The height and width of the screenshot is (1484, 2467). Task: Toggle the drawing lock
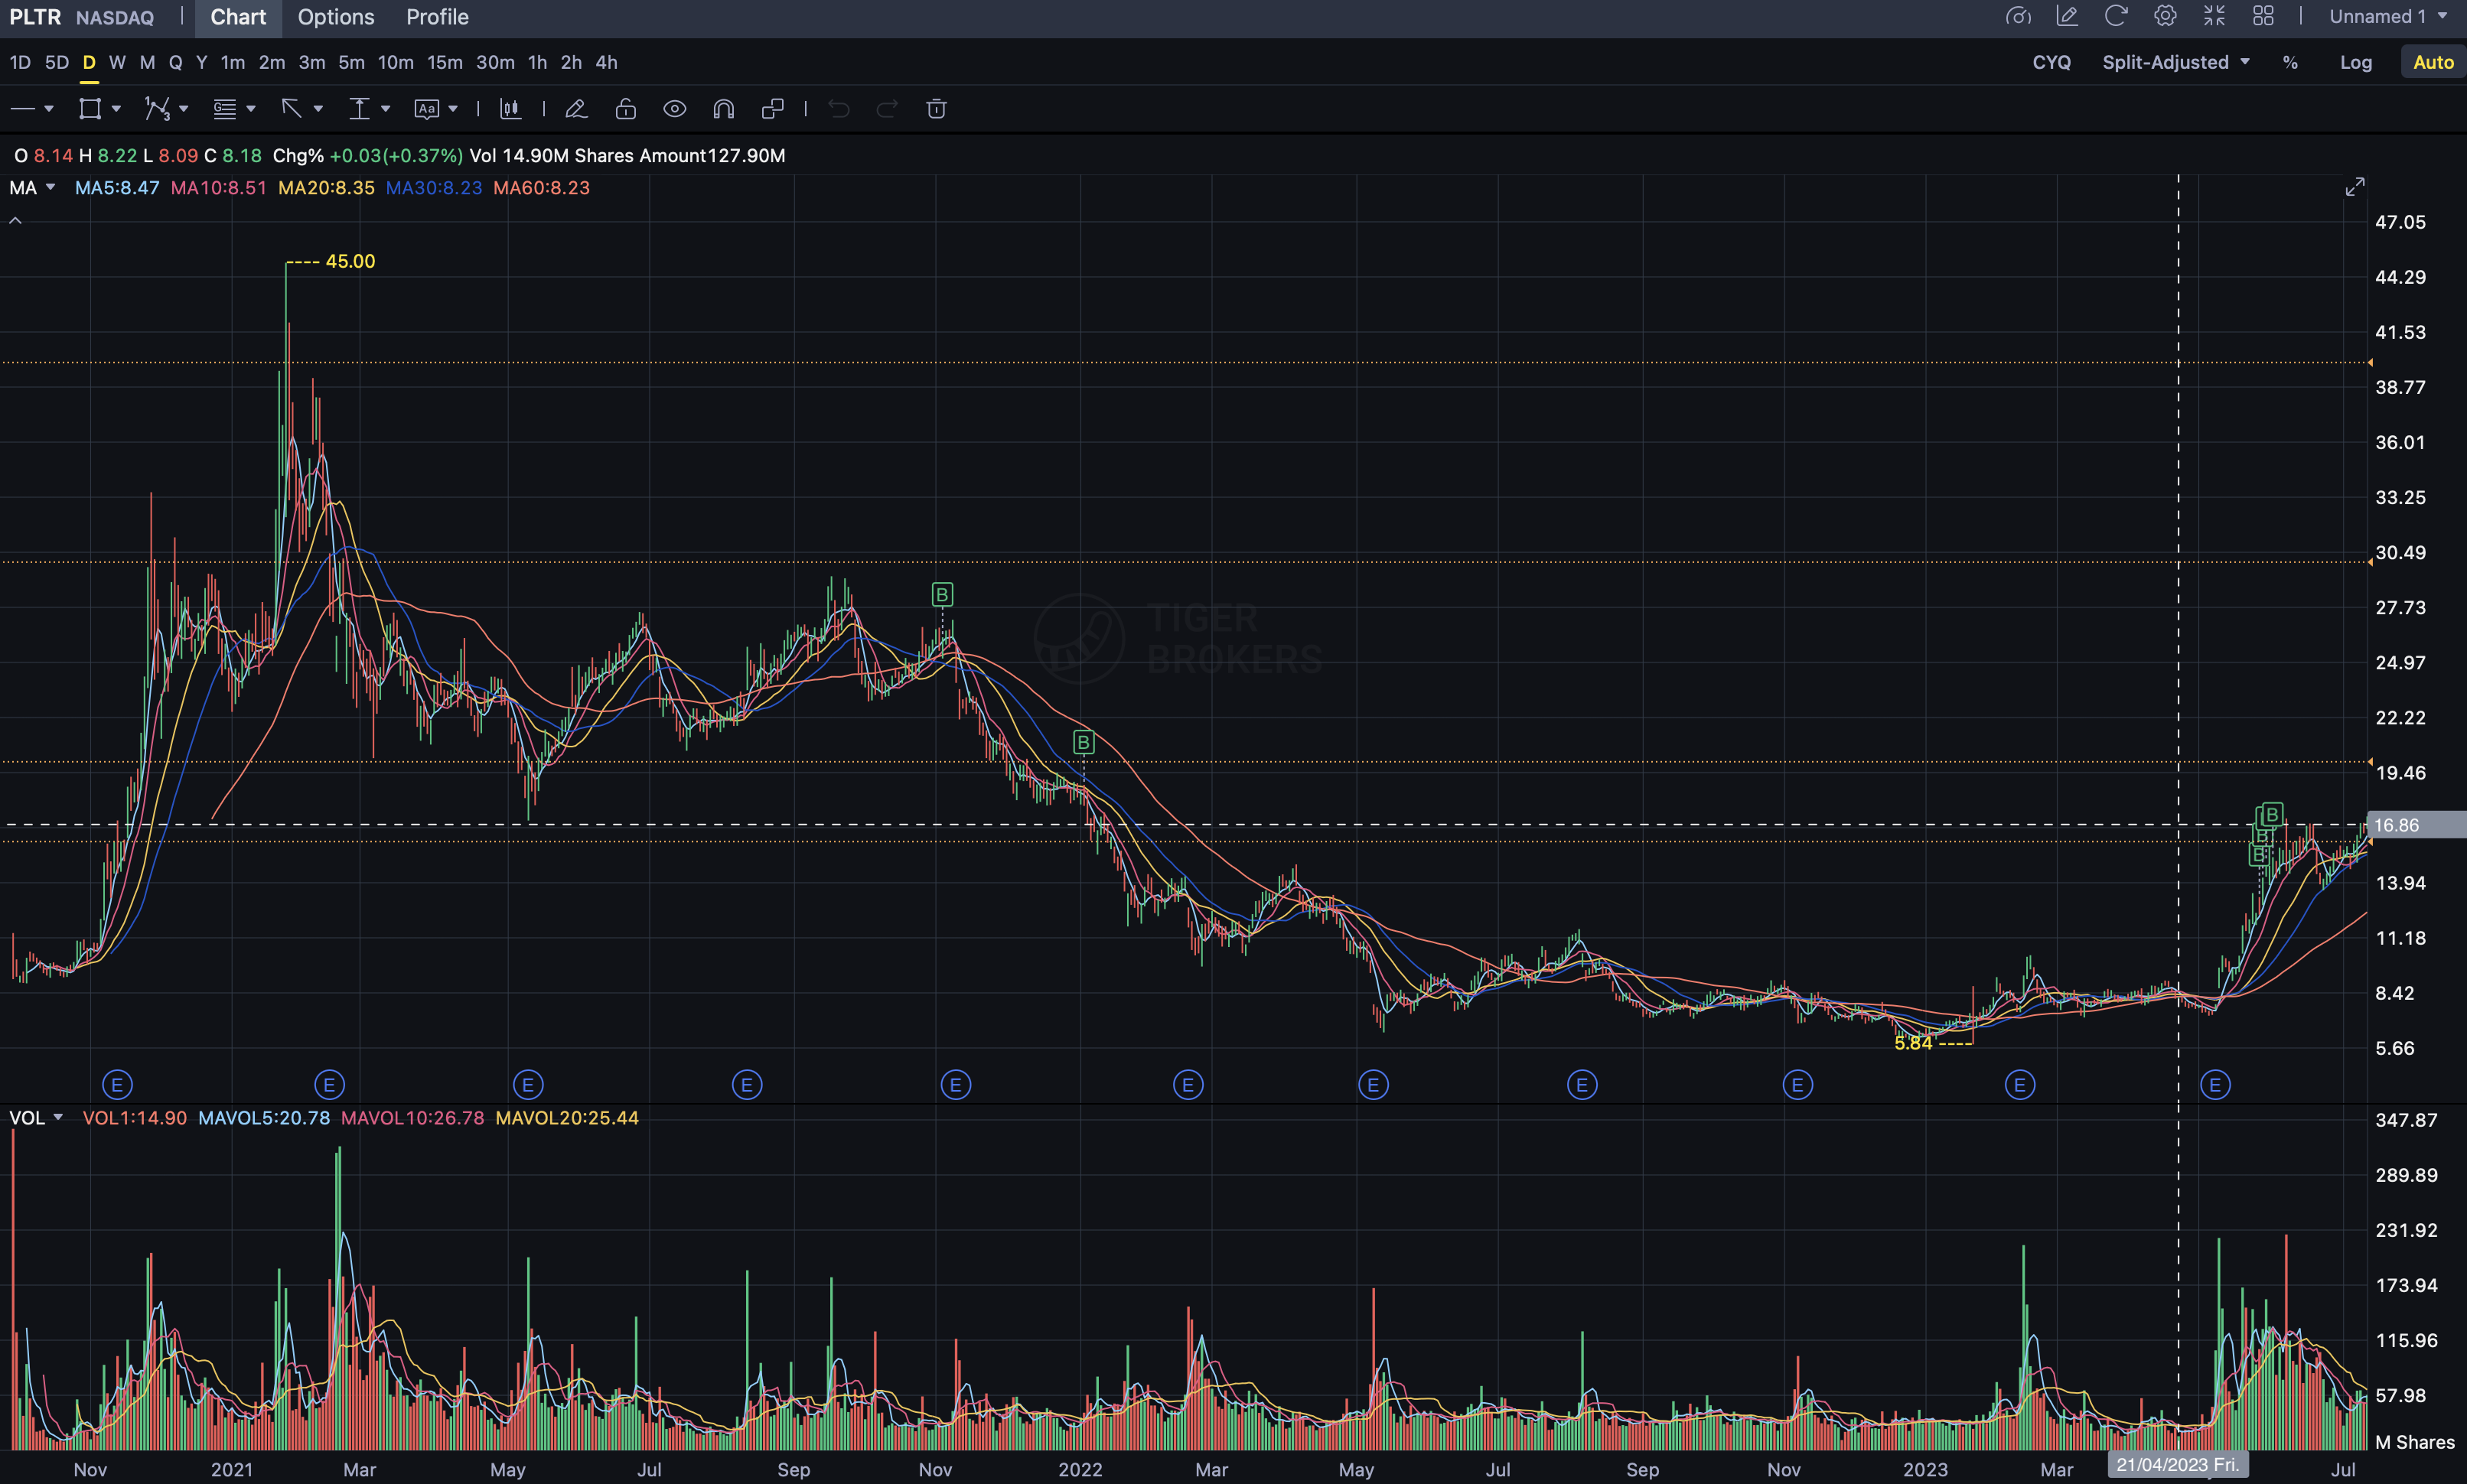[626, 109]
